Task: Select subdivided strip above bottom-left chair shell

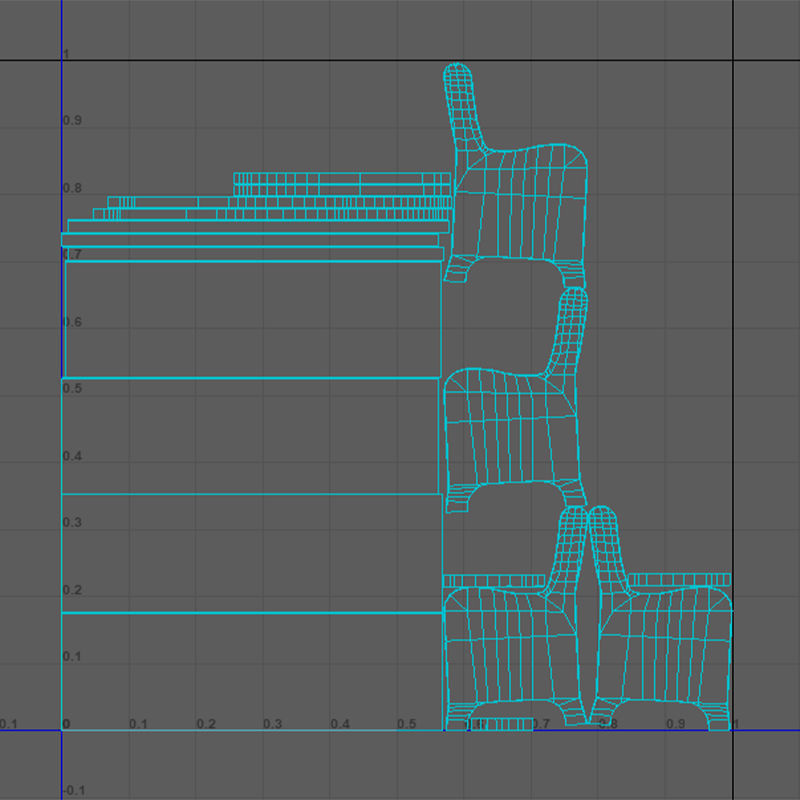Action: 494,581
